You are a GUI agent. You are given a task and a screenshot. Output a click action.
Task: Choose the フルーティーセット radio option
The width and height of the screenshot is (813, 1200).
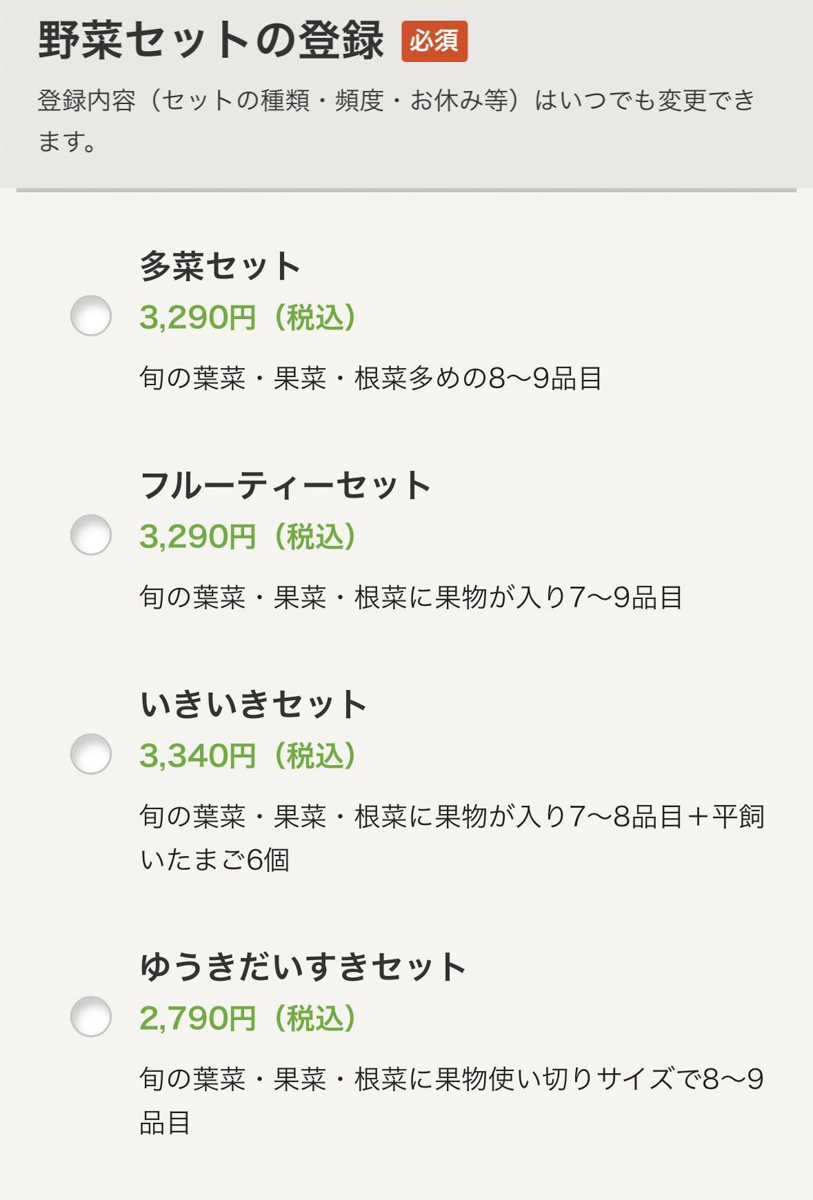[91, 535]
